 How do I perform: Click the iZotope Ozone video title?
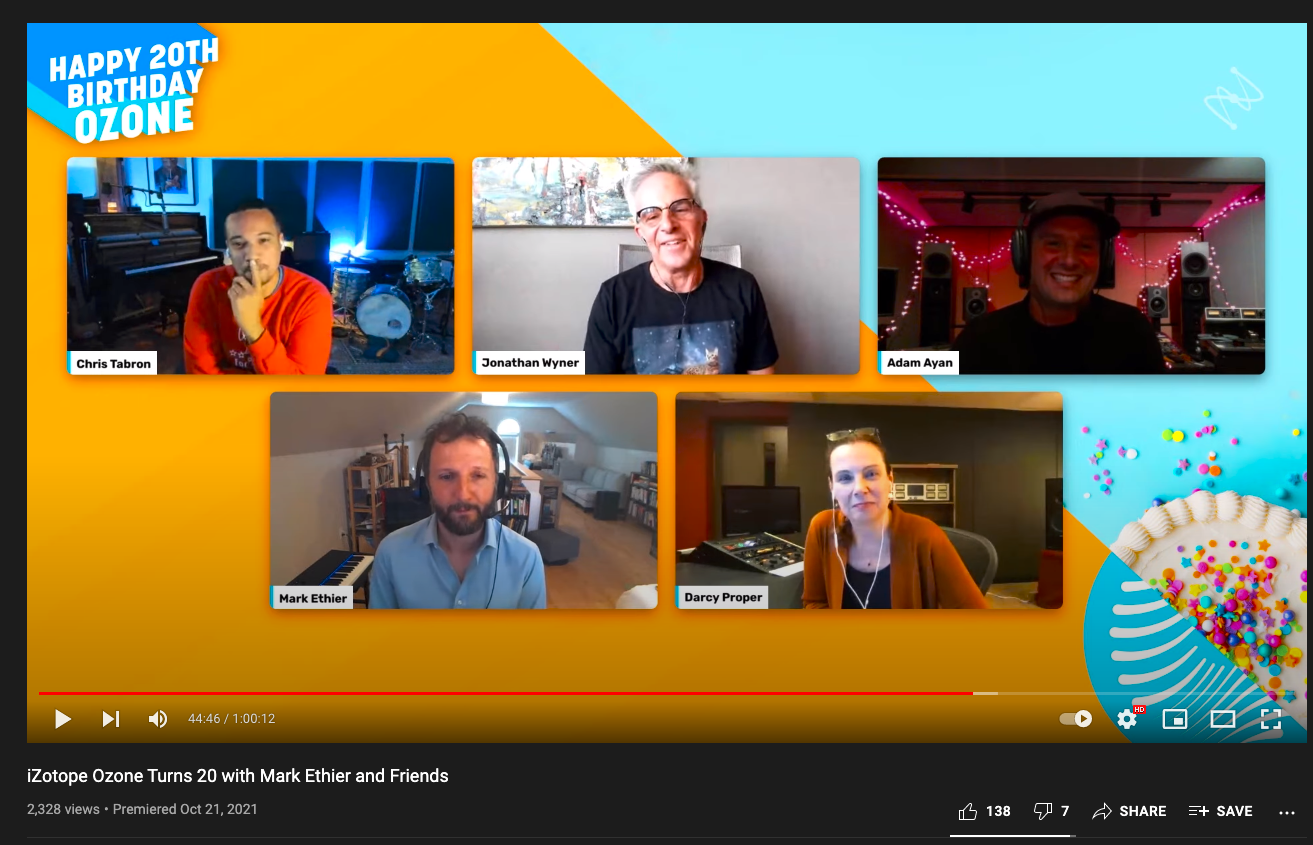tap(238, 776)
